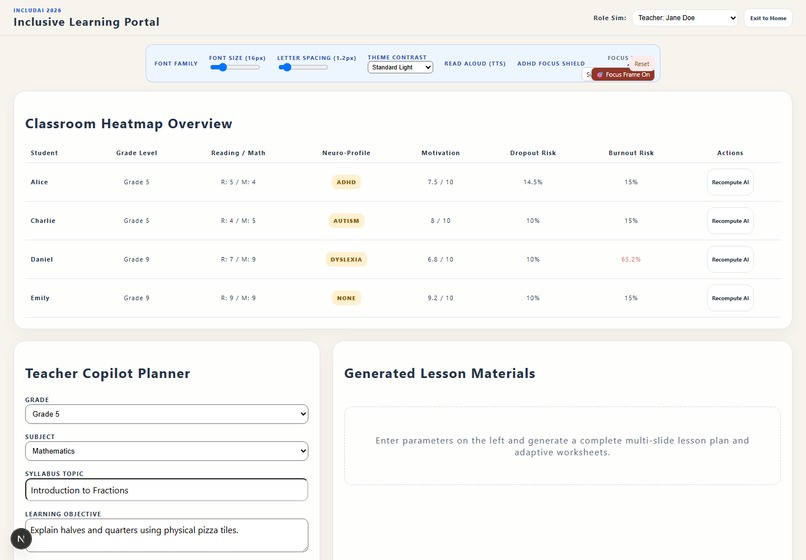The height and width of the screenshot is (560, 806).
Task: Adjust the Font Size slider
Action: point(234,67)
